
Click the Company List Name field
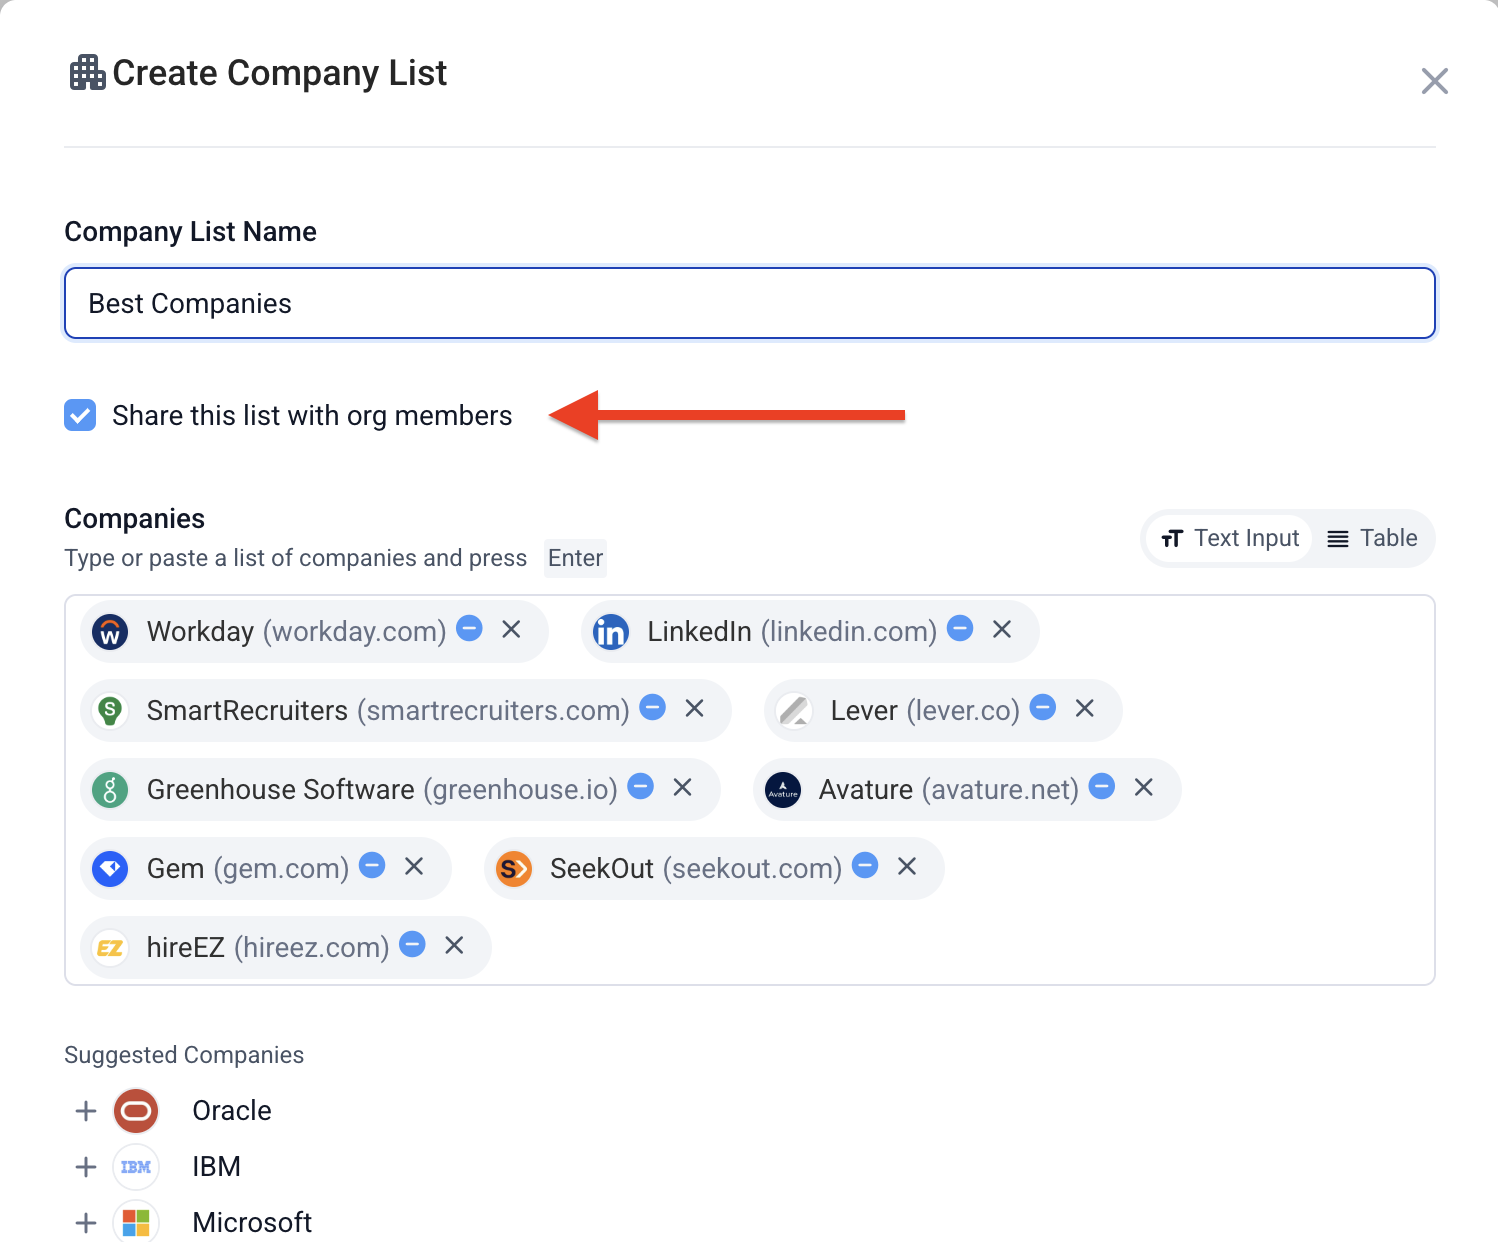pos(750,303)
